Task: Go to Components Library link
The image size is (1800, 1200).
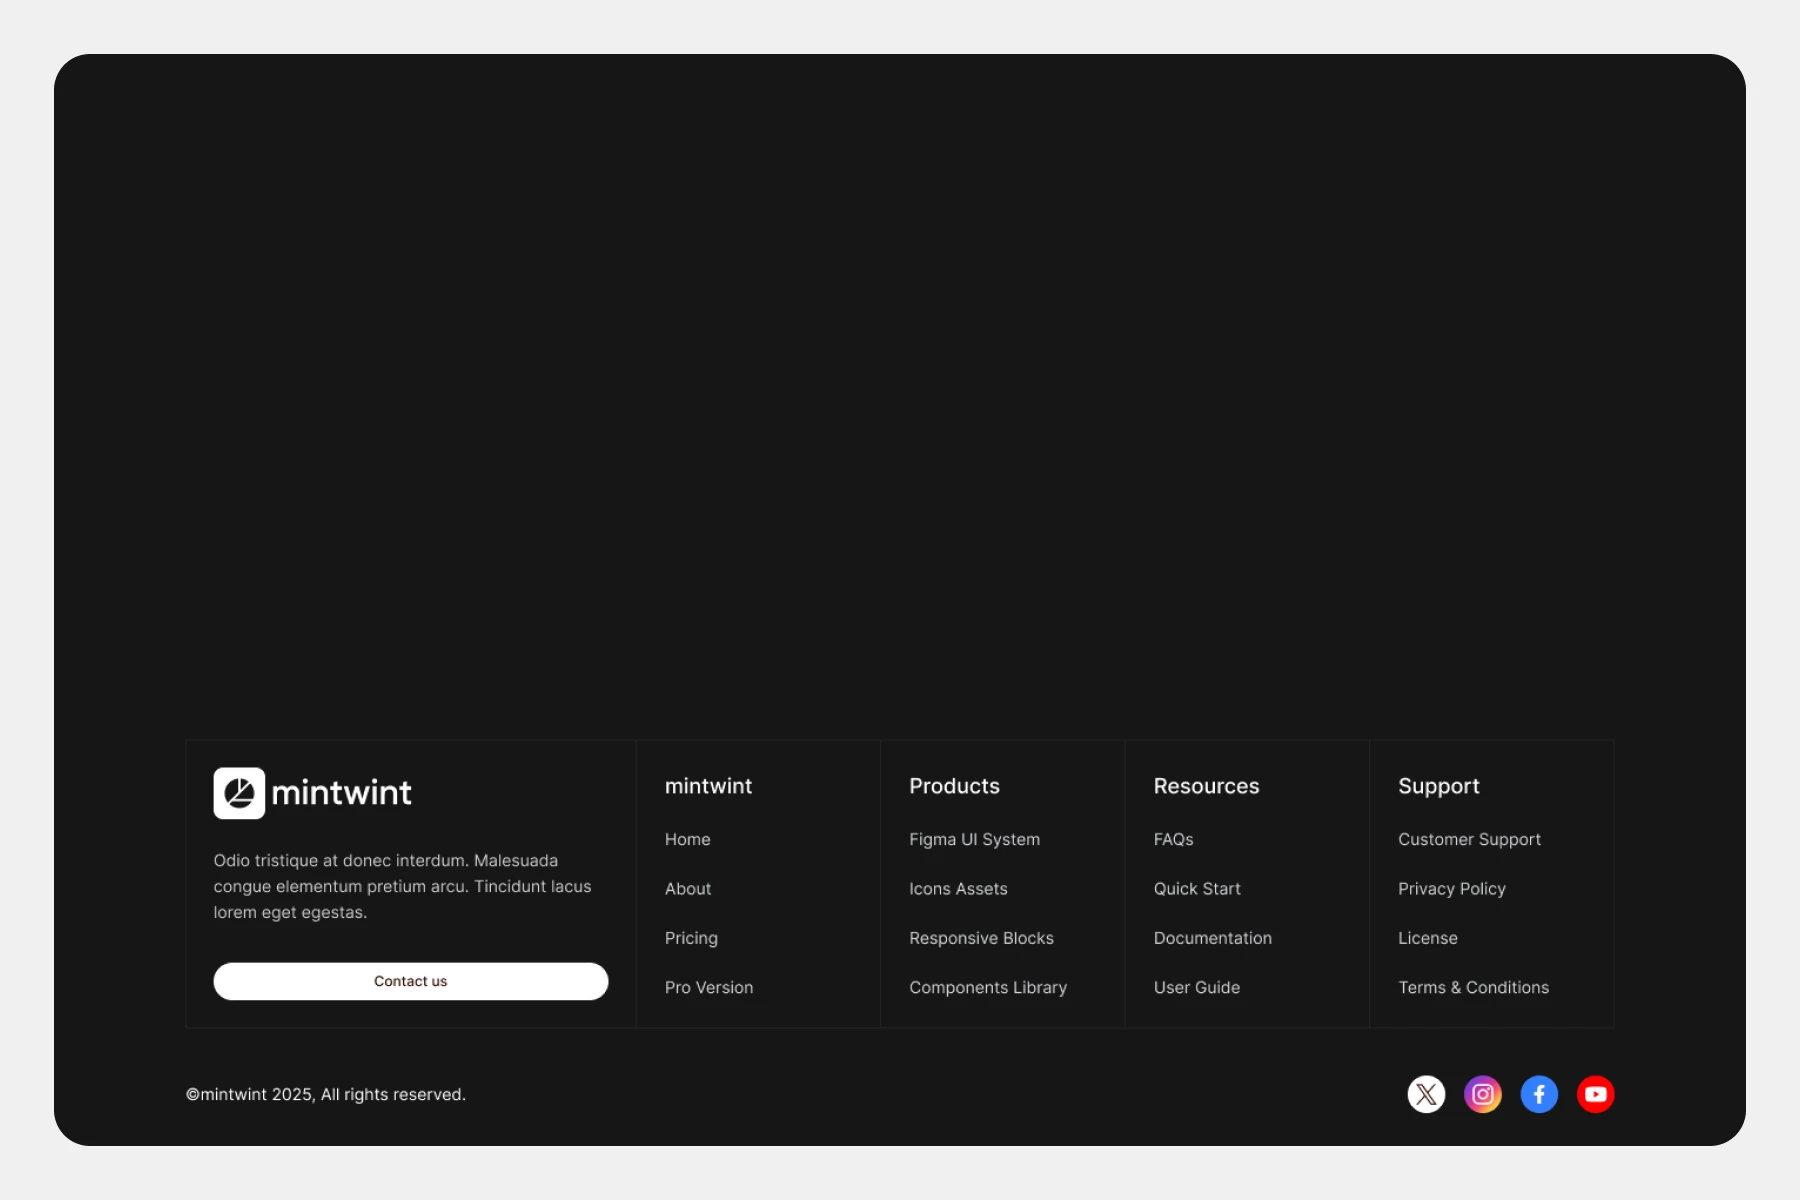Action: click(x=988, y=987)
